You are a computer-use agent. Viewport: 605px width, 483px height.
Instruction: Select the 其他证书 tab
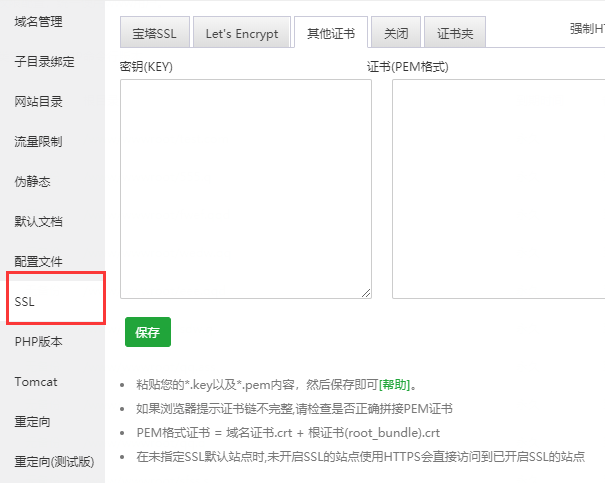331,33
